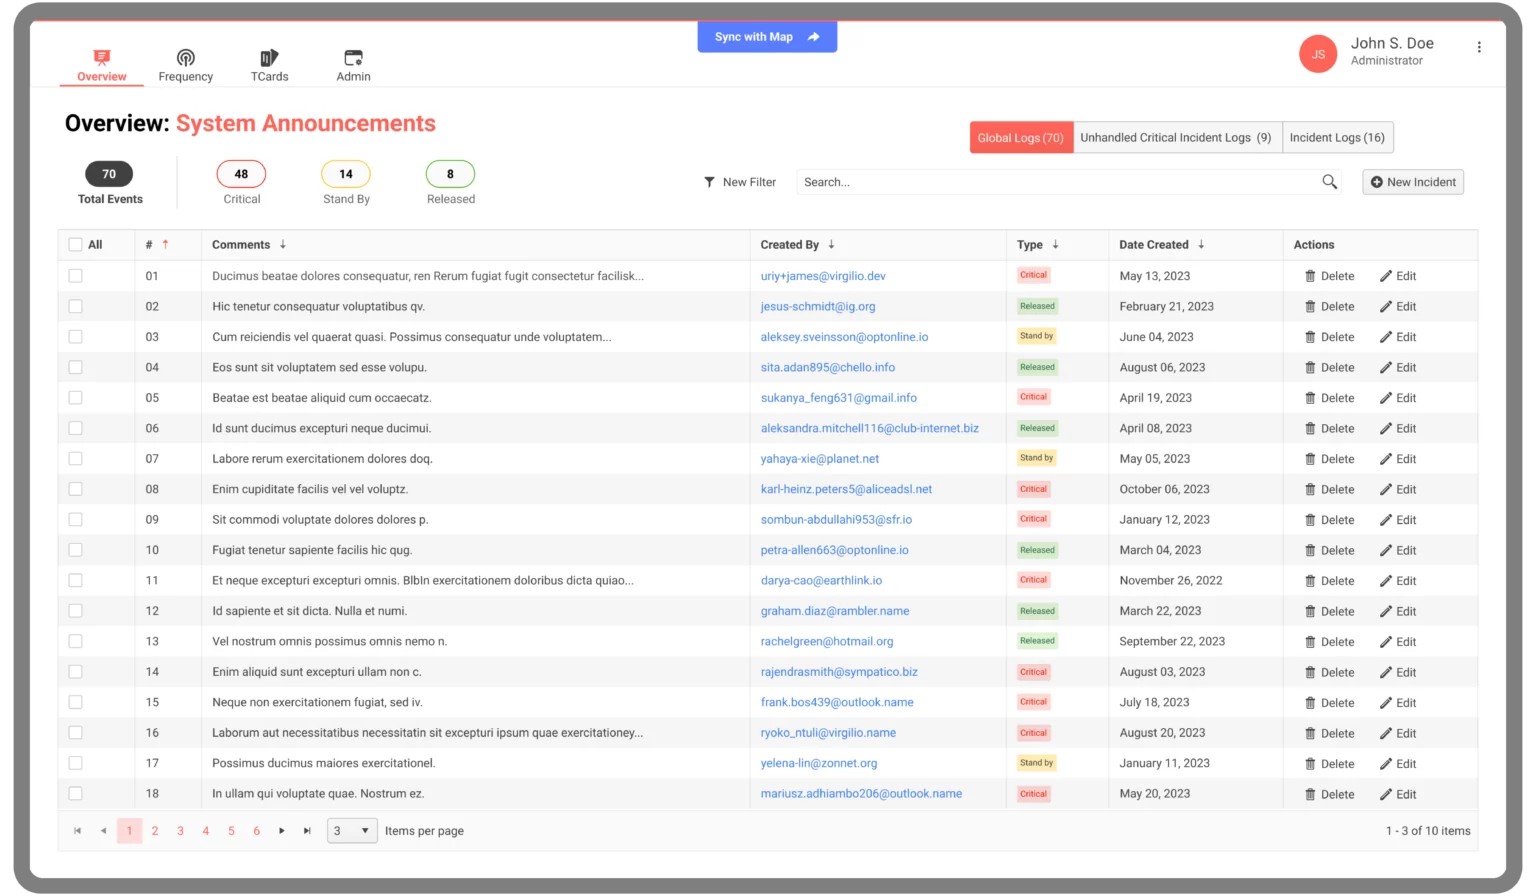The width and height of the screenshot is (1536, 896).
Task: Click the JS user avatar
Action: coord(1318,54)
